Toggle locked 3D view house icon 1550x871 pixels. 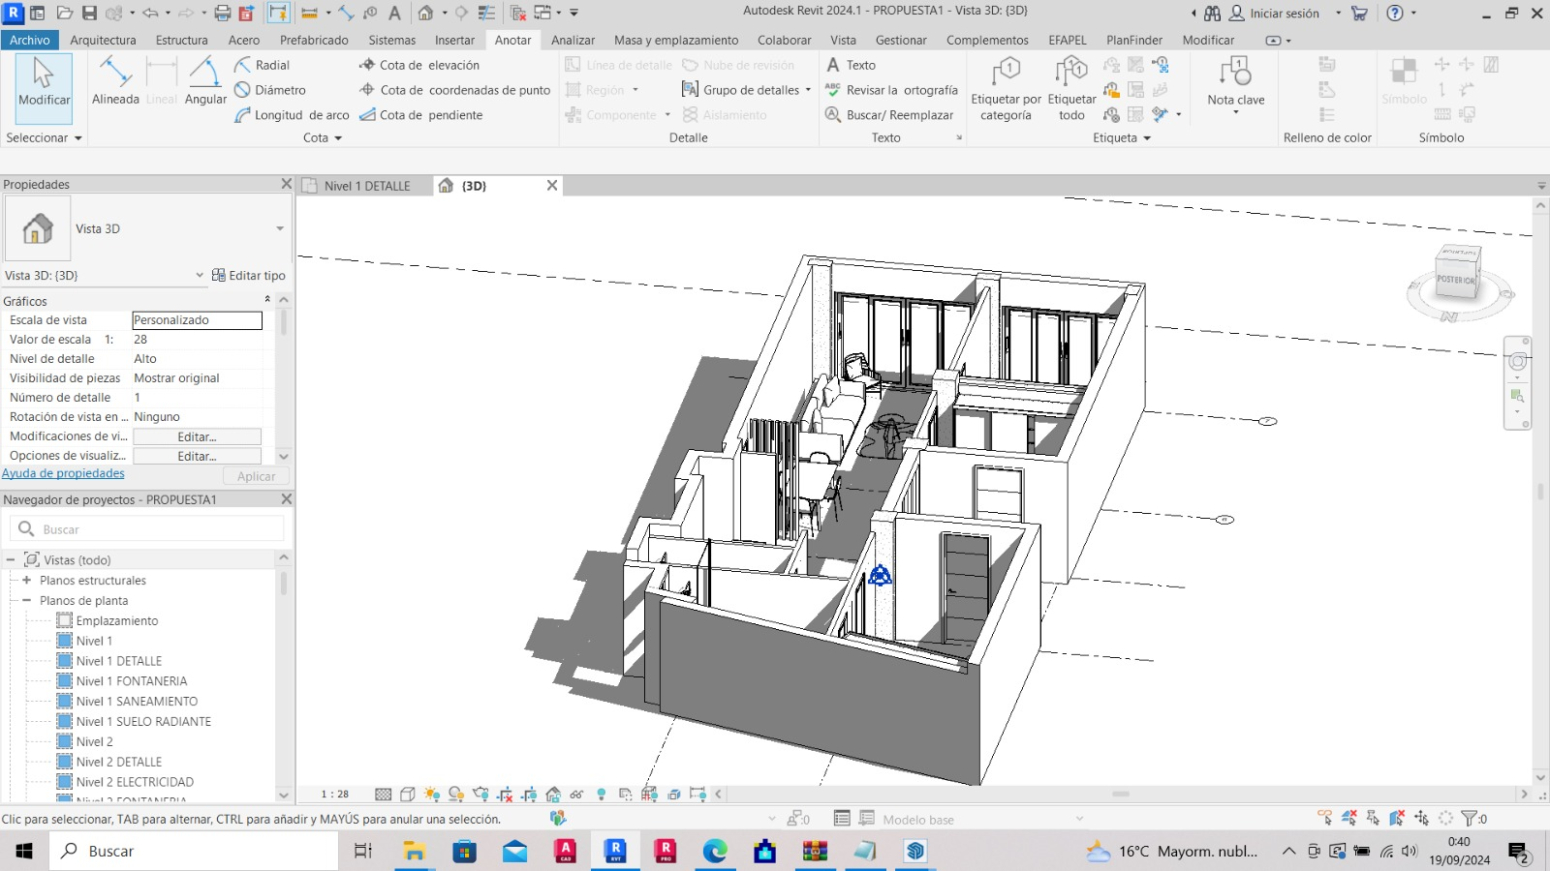pyautogui.click(x=553, y=794)
